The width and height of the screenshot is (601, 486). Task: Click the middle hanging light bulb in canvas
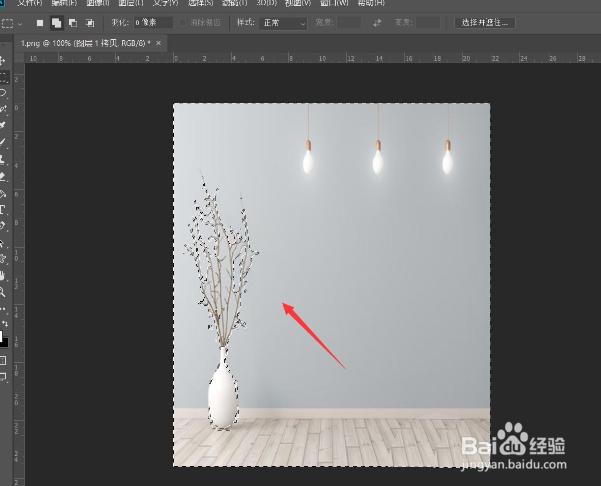tap(378, 158)
